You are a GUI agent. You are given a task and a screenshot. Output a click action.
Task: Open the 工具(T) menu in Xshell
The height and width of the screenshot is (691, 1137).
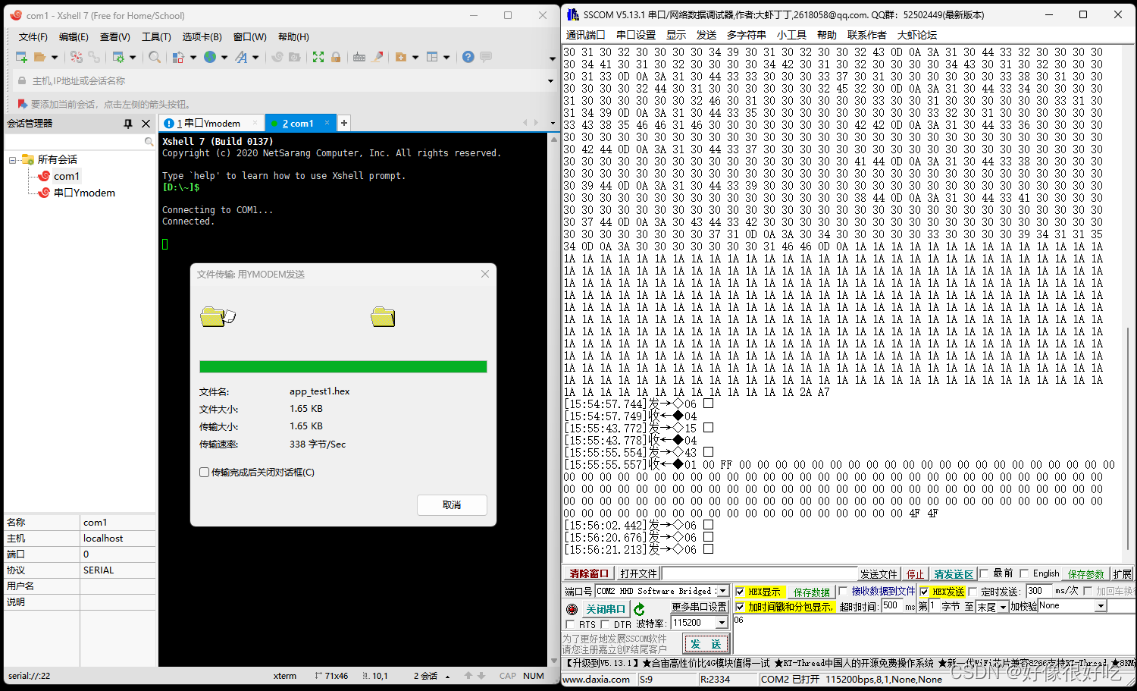[x=156, y=36]
